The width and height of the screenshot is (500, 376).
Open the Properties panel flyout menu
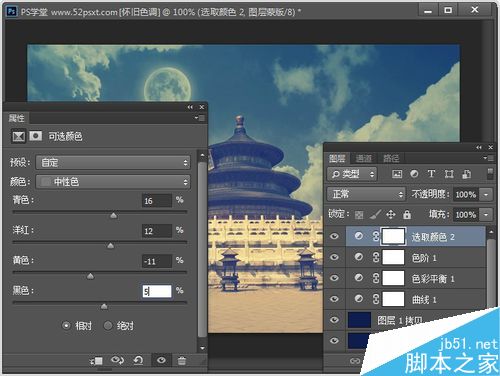(x=200, y=118)
